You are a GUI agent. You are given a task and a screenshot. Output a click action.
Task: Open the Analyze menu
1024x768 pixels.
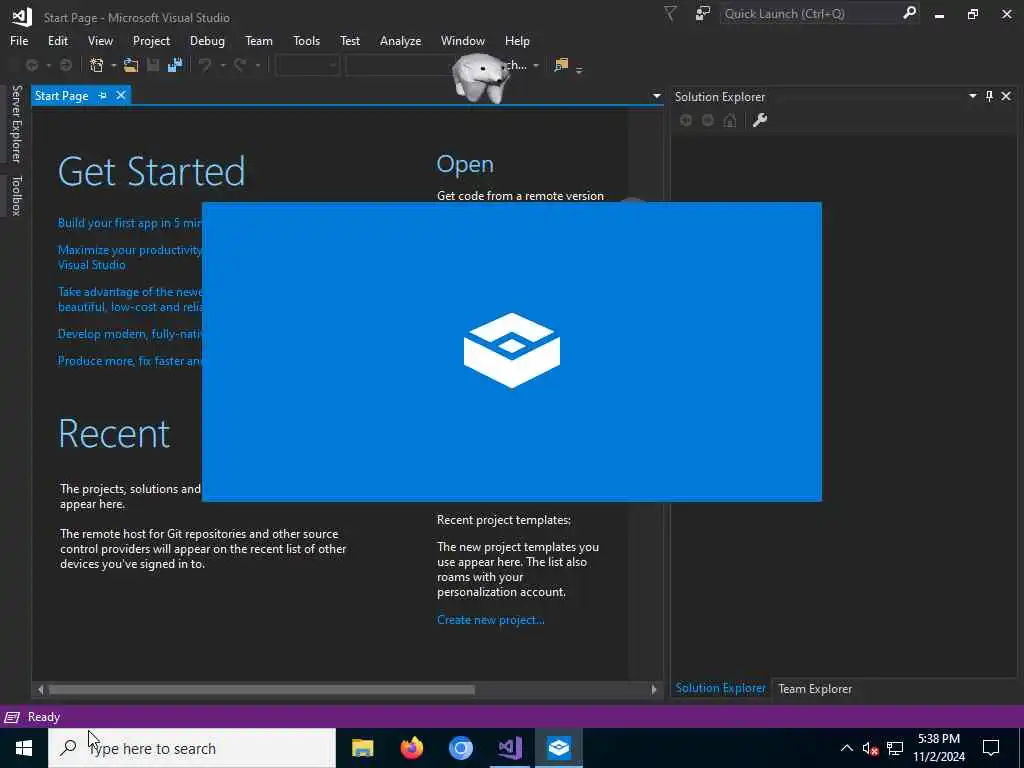(x=400, y=40)
